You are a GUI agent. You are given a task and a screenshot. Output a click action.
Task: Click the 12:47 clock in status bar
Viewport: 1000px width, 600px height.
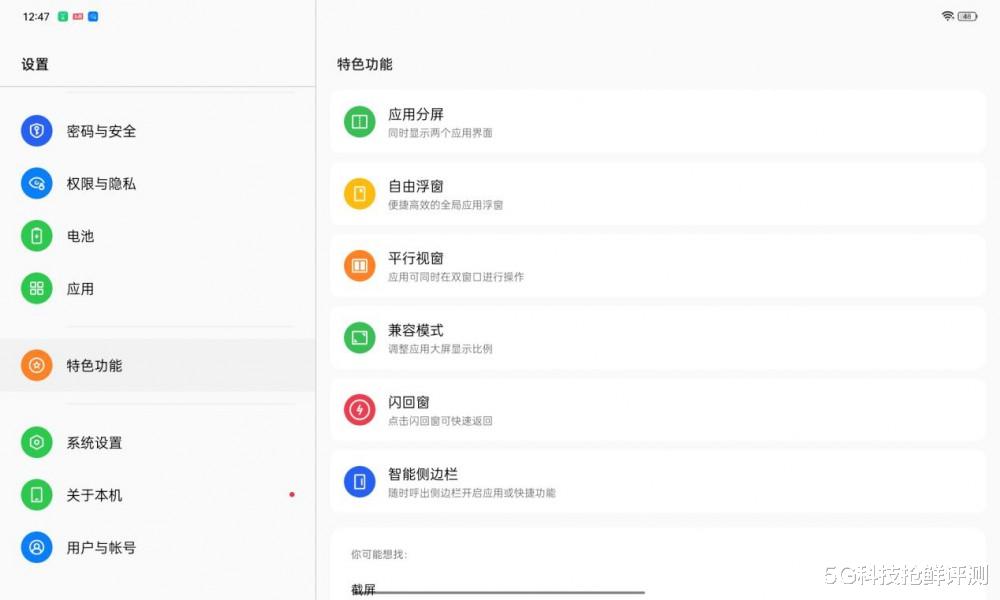pos(37,16)
